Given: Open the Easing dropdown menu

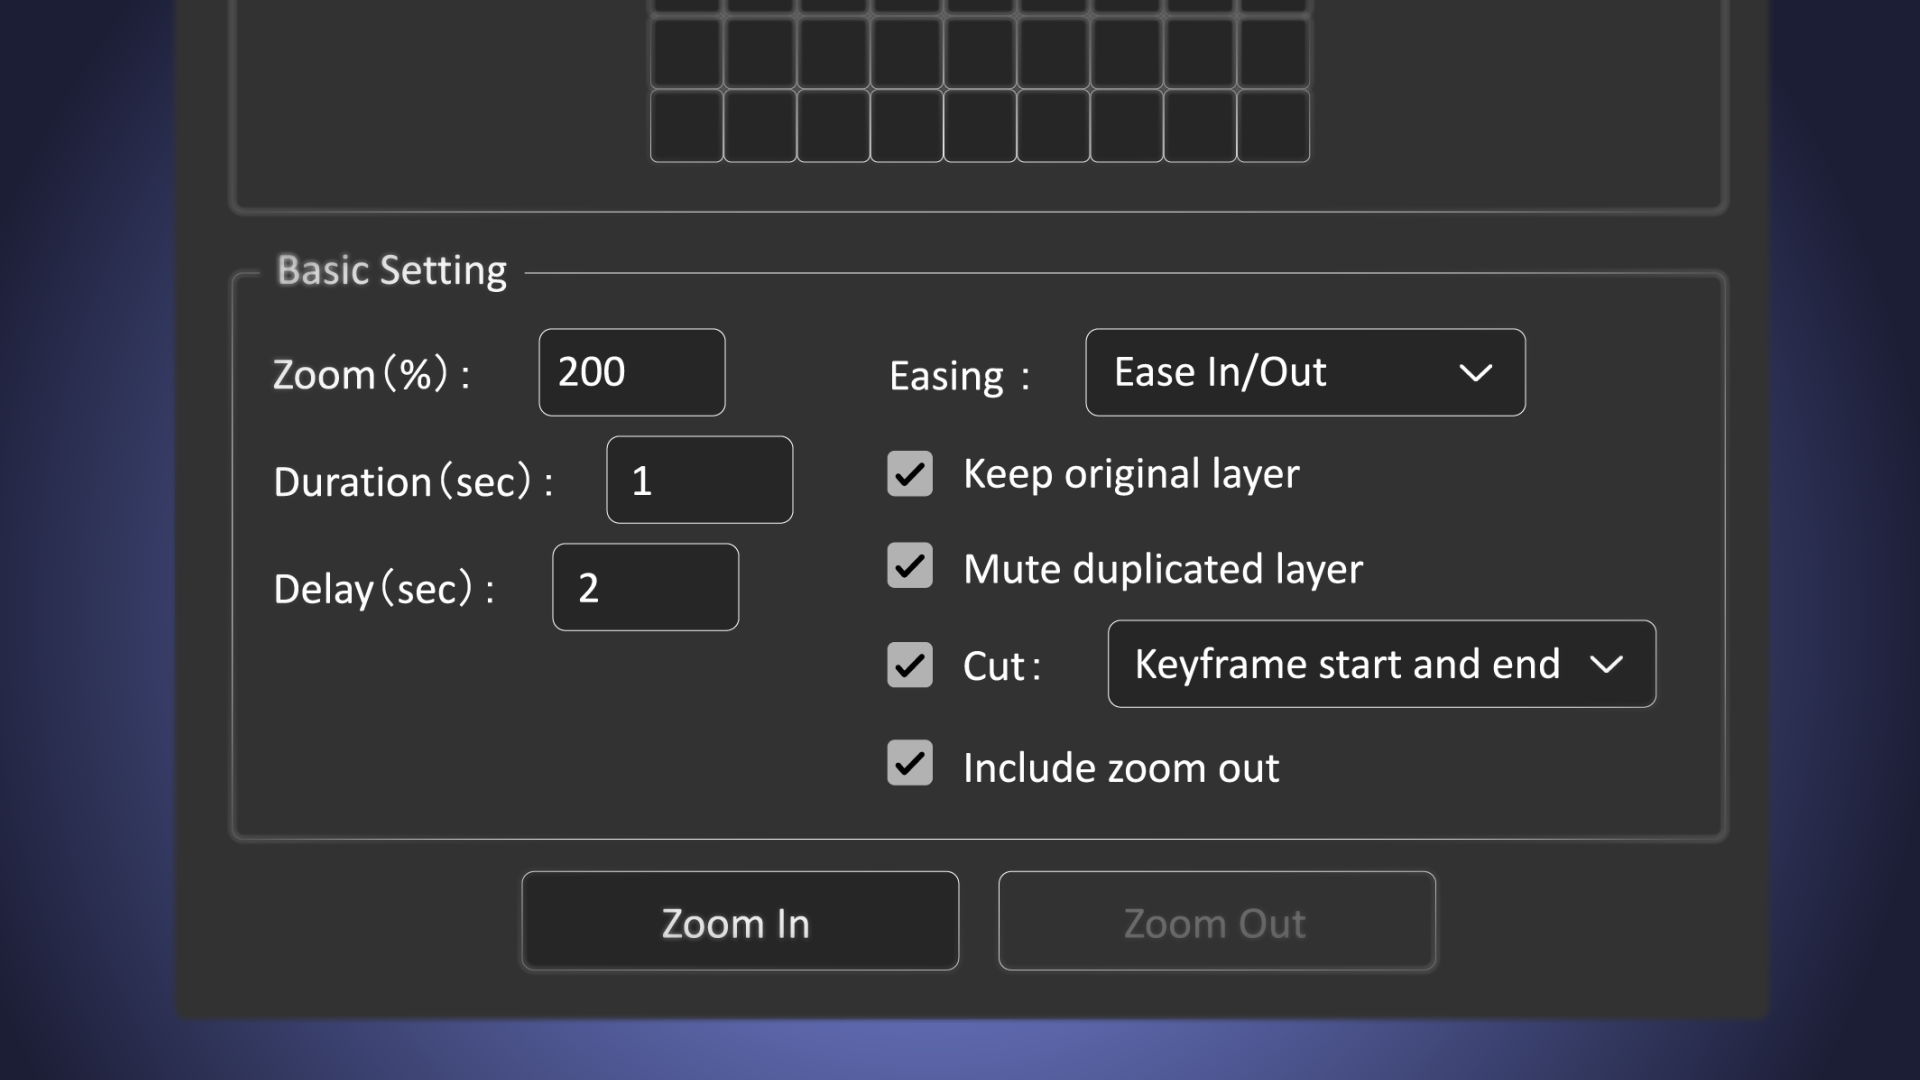Looking at the screenshot, I should coord(1304,372).
